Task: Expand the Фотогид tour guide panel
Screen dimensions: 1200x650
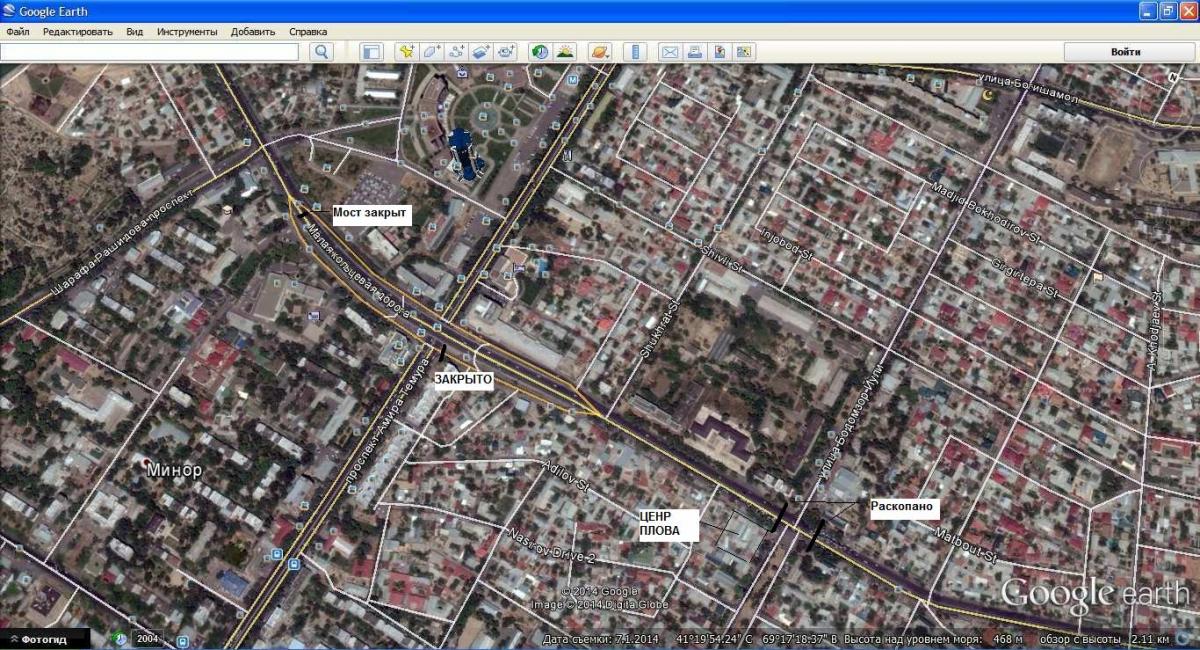Action: (45, 638)
